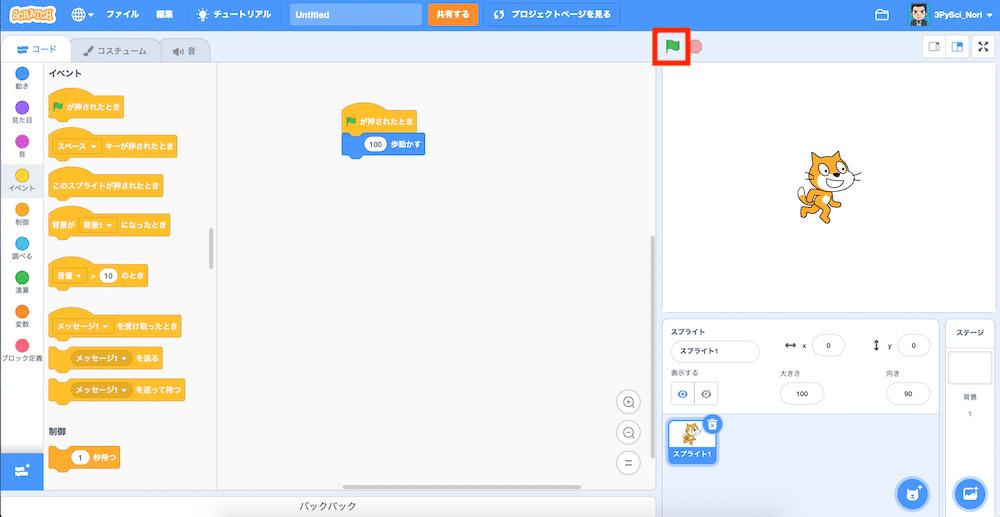Image resolution: width=1000 pixels, height=517 pixels.
Task: Open the 3PySci_Nori account menu
Action: click(949, 15)
